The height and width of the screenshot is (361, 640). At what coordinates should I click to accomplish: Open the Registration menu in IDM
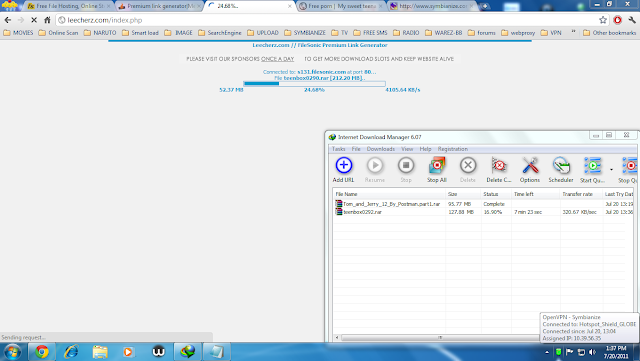coord(453,149)
